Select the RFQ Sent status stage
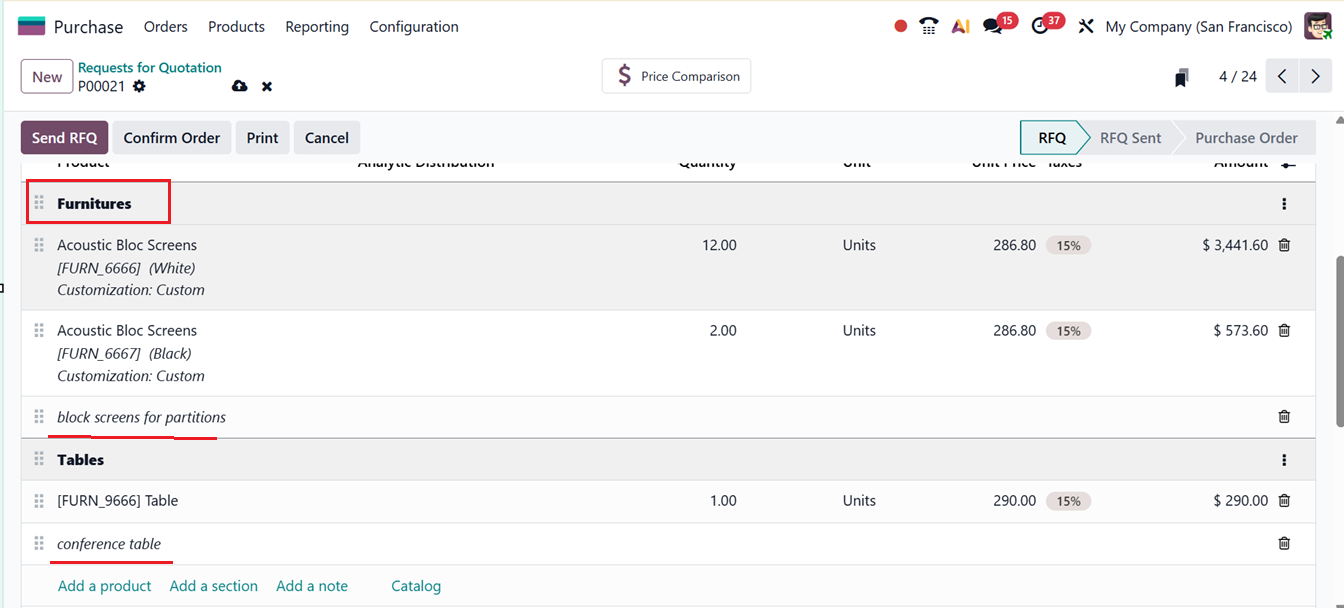Image resolution: width=1344 pixels, height=608 pixels. click(1130, 138)
